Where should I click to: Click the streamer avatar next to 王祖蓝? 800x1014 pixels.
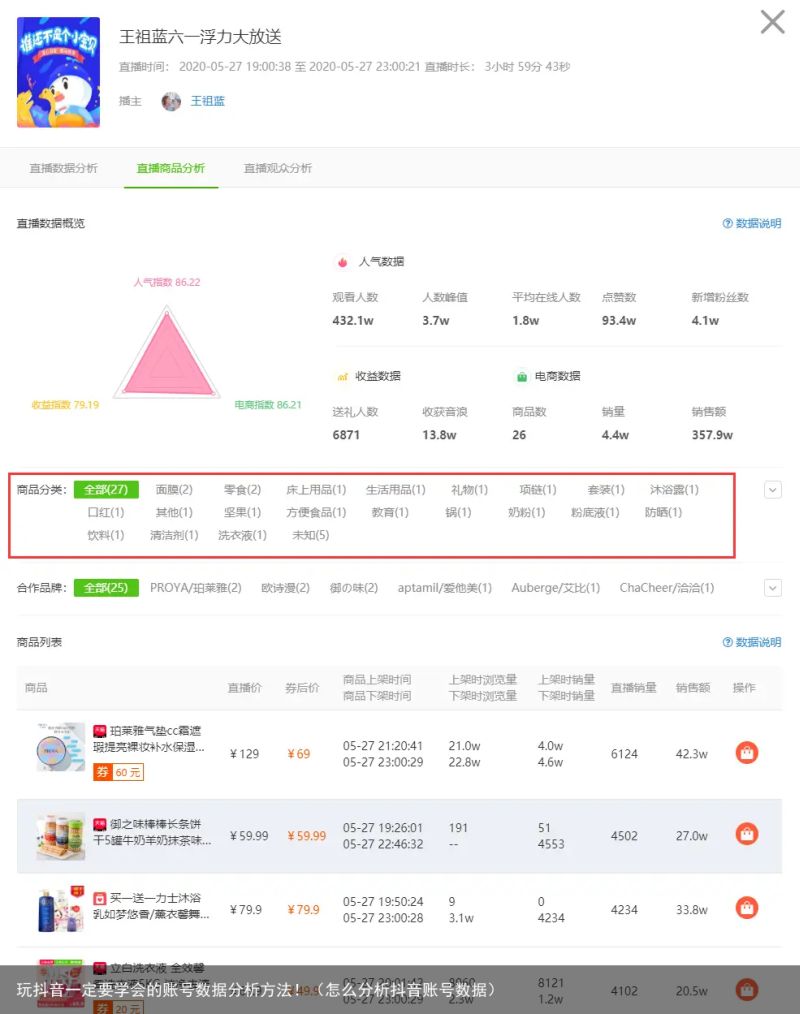(x=171, y=102)
